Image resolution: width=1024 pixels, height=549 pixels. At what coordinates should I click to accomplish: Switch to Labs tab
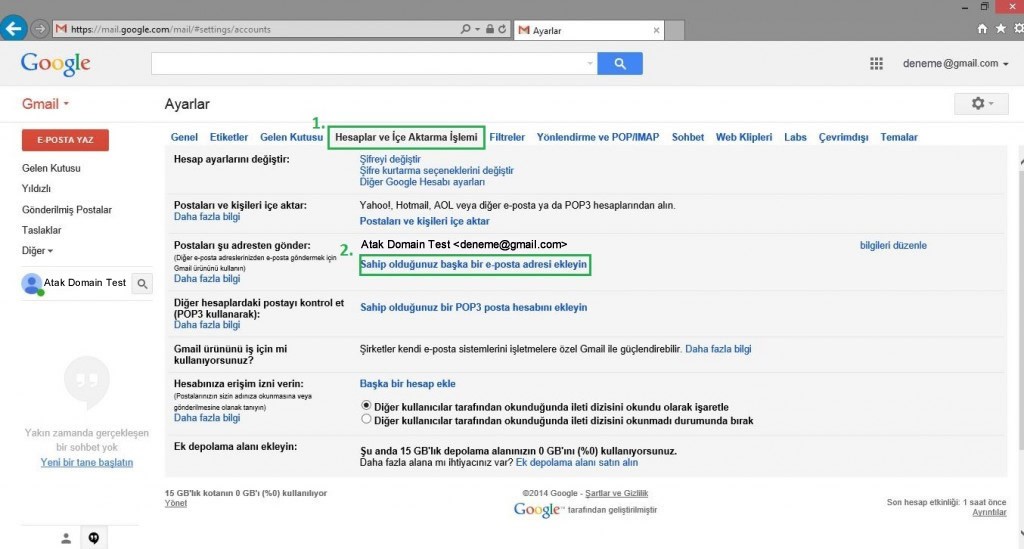(795, 137)
